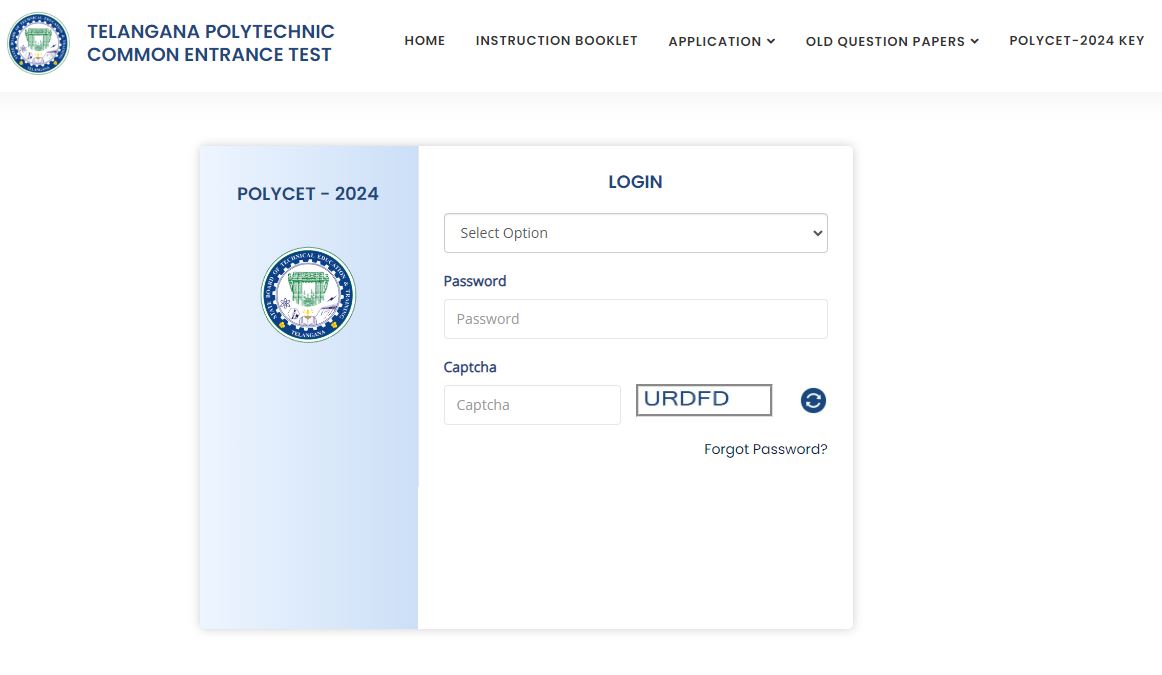Go to the Home page
This screenshot has height=675, width=1162.
pyautogui.click(x=425, y=41)
